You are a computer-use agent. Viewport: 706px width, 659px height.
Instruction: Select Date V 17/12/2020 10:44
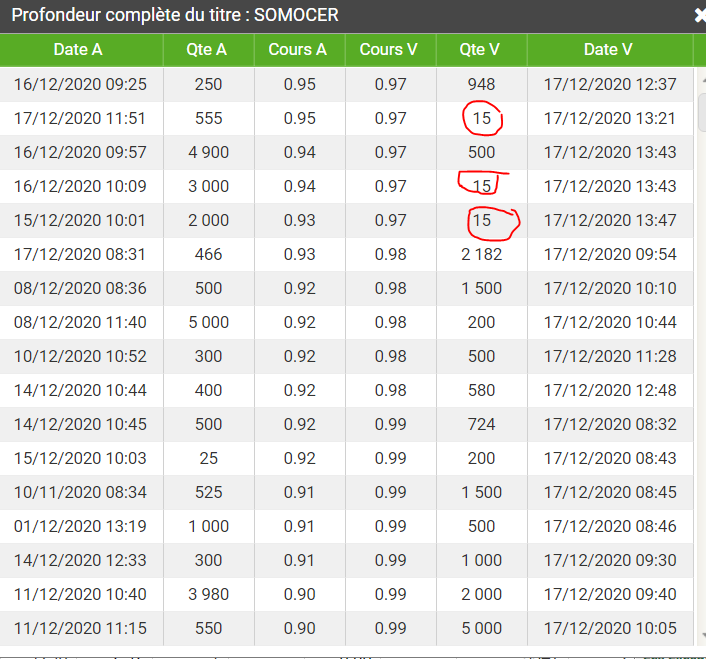(610, 322)
